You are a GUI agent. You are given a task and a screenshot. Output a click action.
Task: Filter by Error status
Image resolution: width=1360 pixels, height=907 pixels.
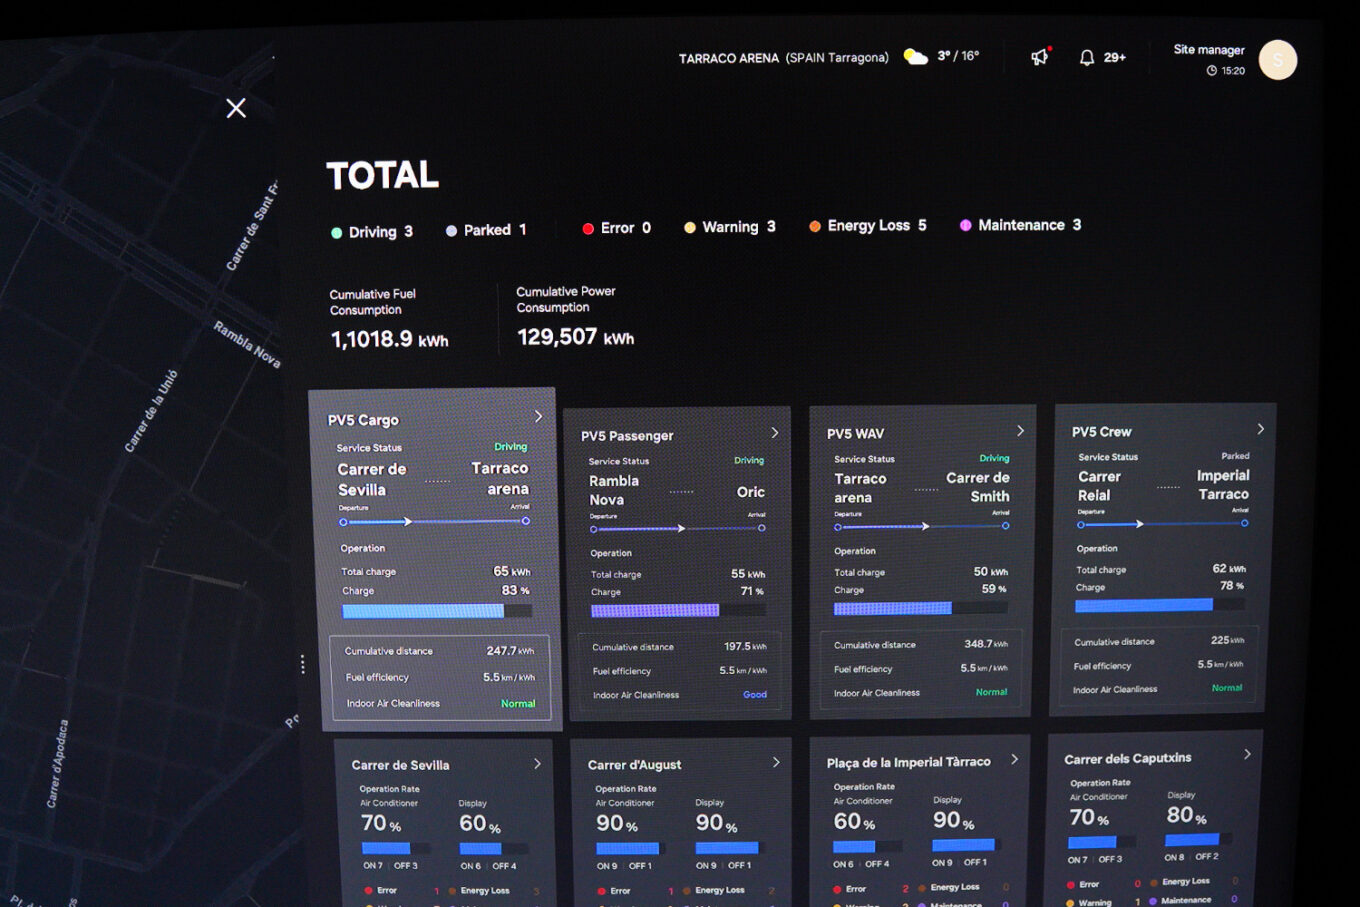617,228
